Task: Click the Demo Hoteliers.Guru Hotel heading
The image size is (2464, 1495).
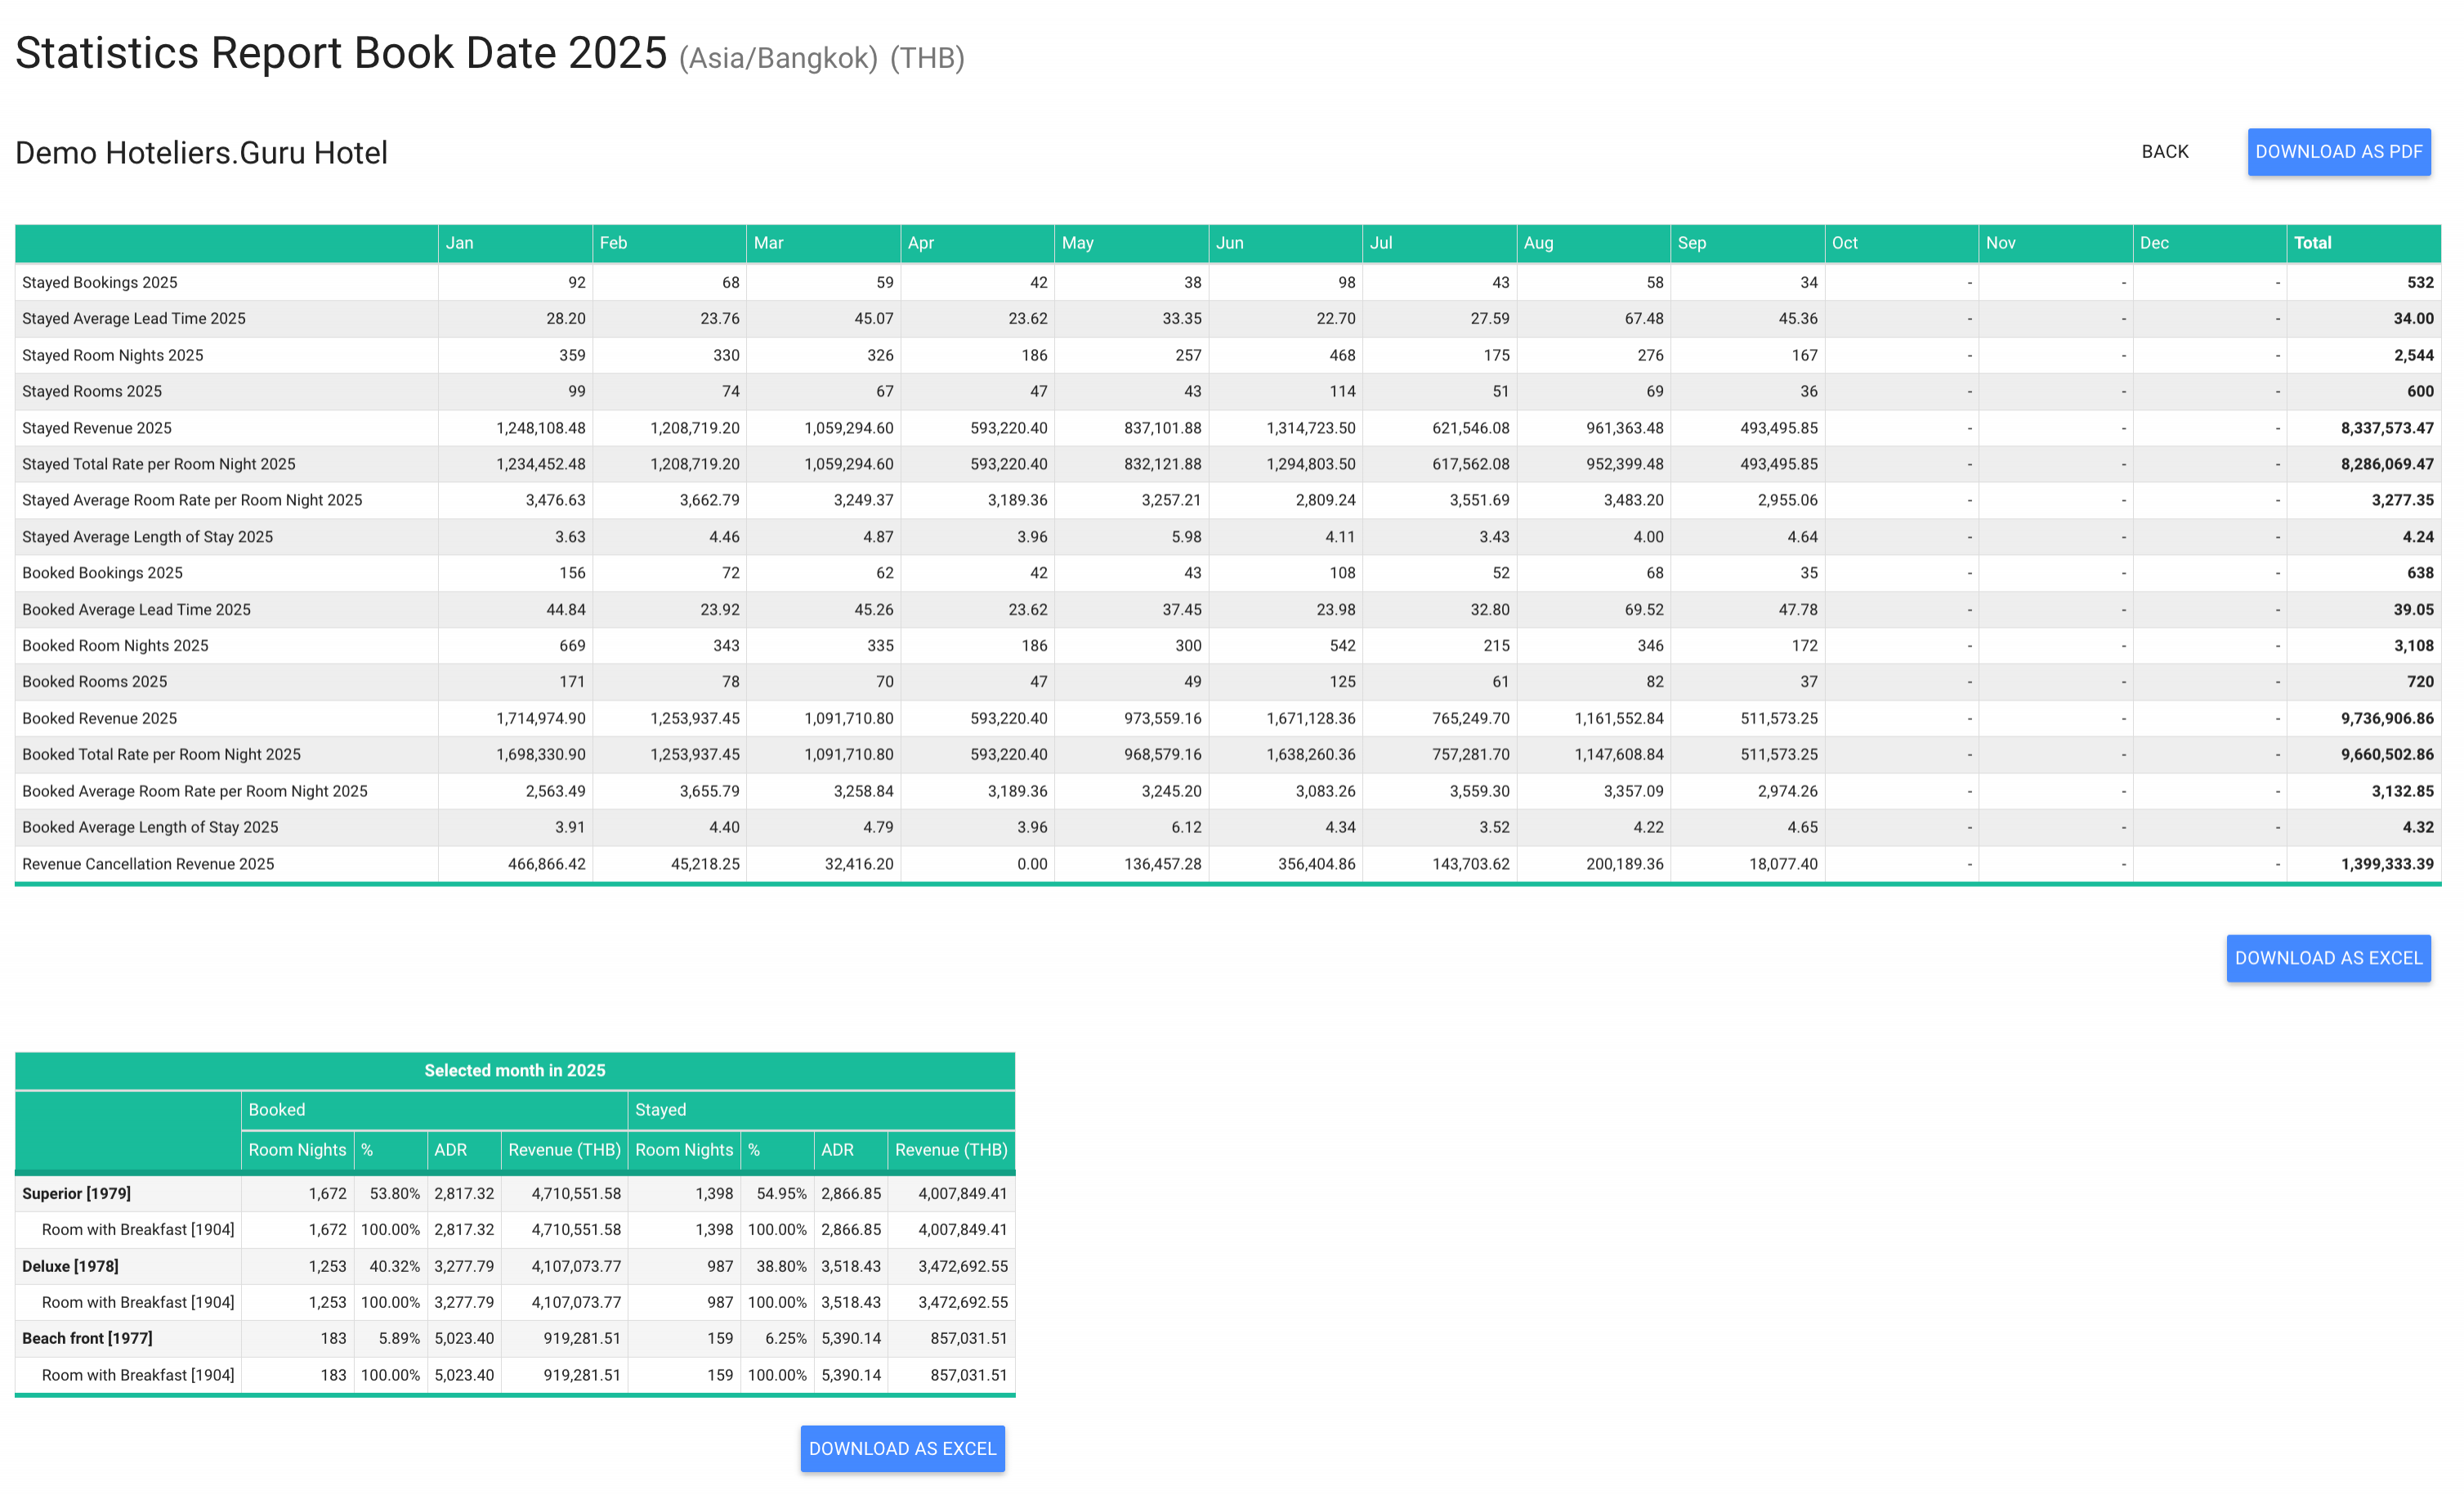Action: 201,153
